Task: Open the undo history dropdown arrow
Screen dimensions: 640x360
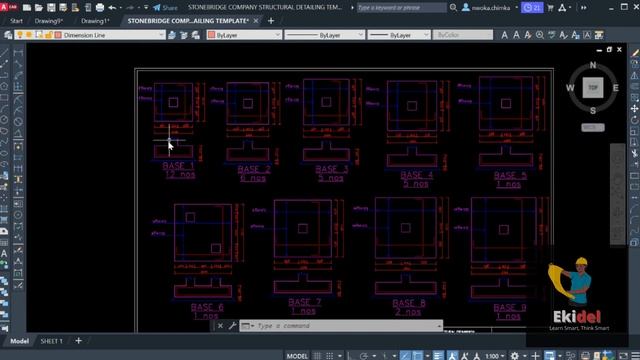Action: point(120,7)
